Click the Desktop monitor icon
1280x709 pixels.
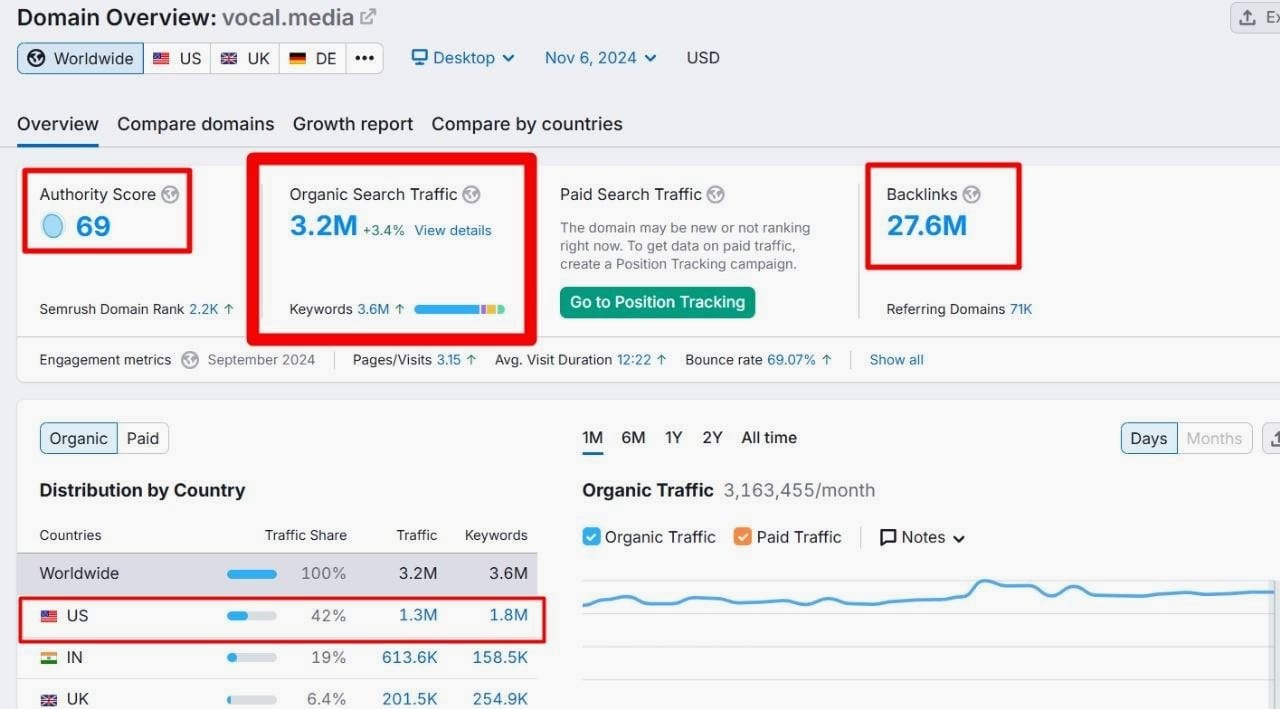pyautogui.click(x=420, y=58)
